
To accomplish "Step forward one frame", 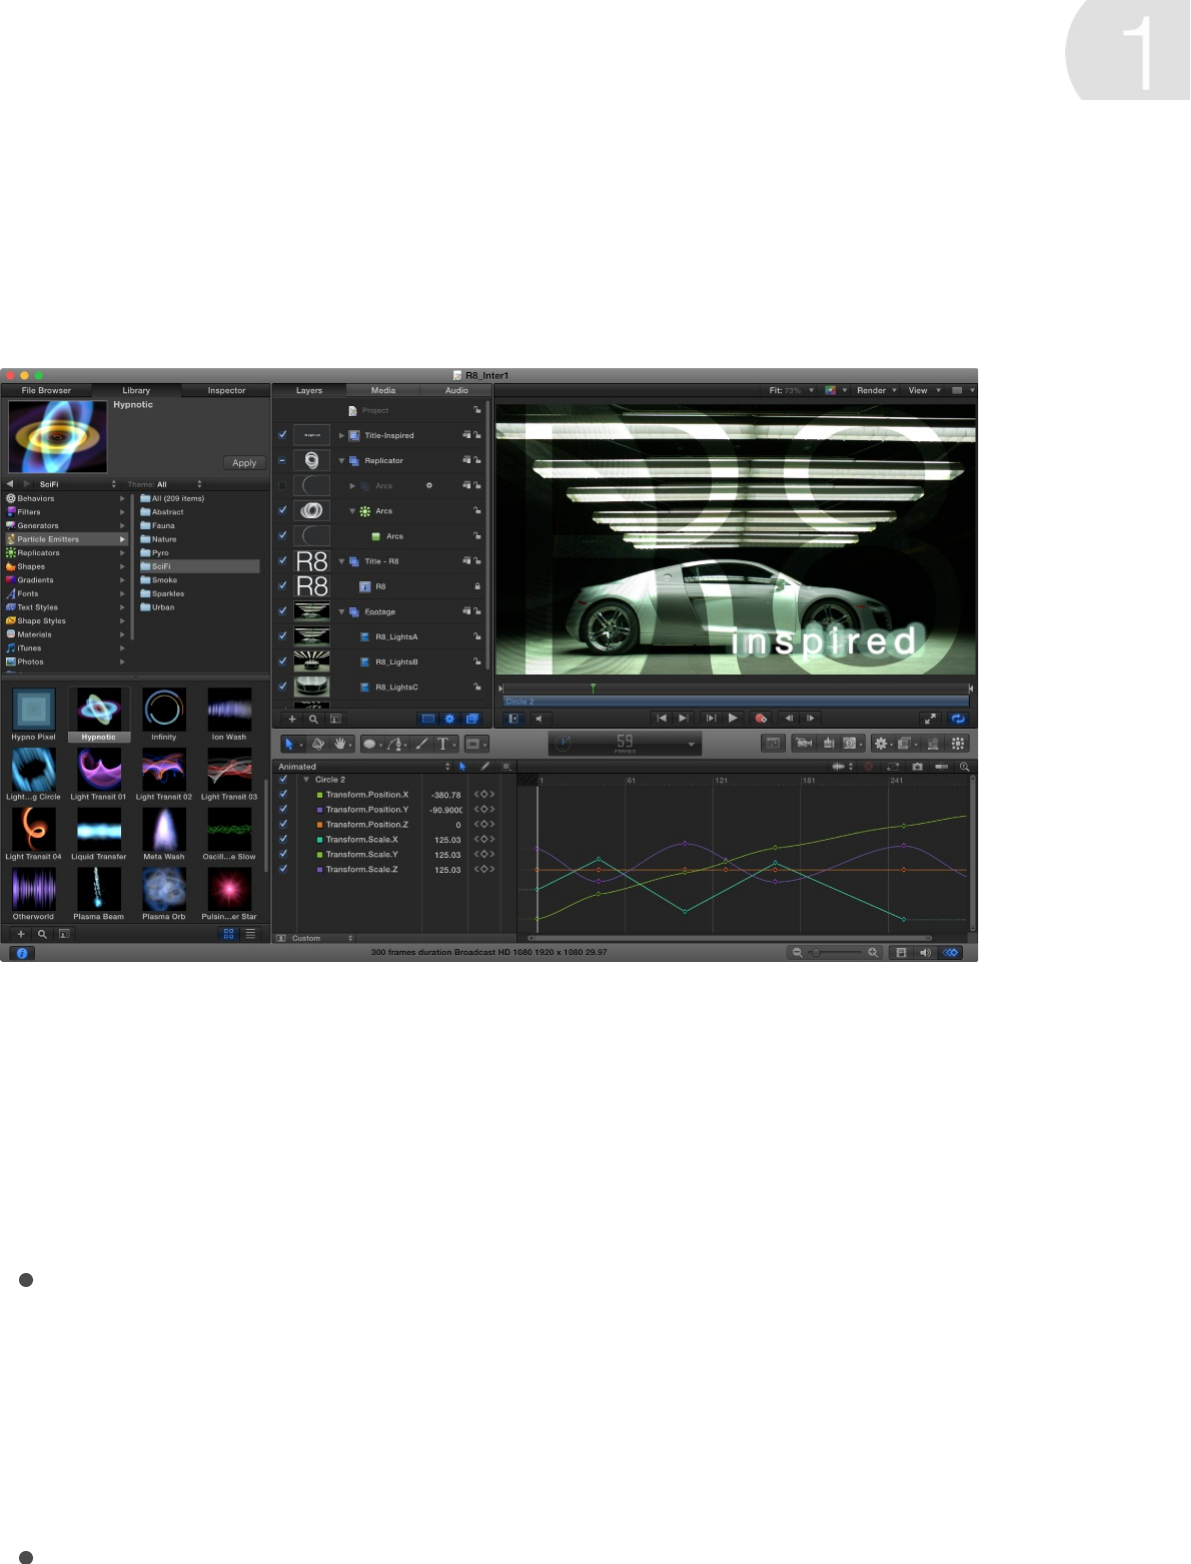I will click(810, 718).
